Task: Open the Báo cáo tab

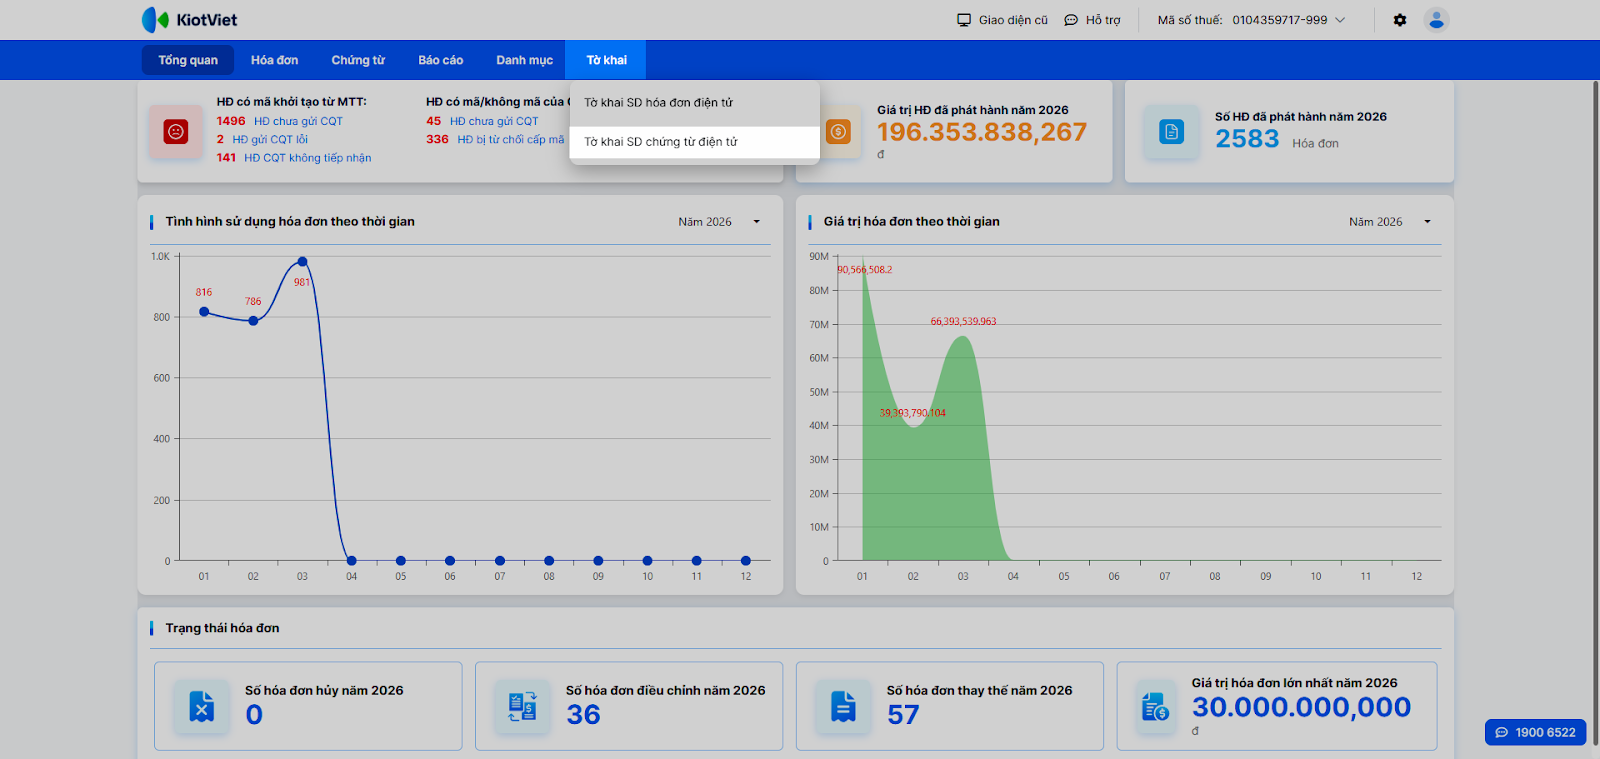Action: point(440,60)
